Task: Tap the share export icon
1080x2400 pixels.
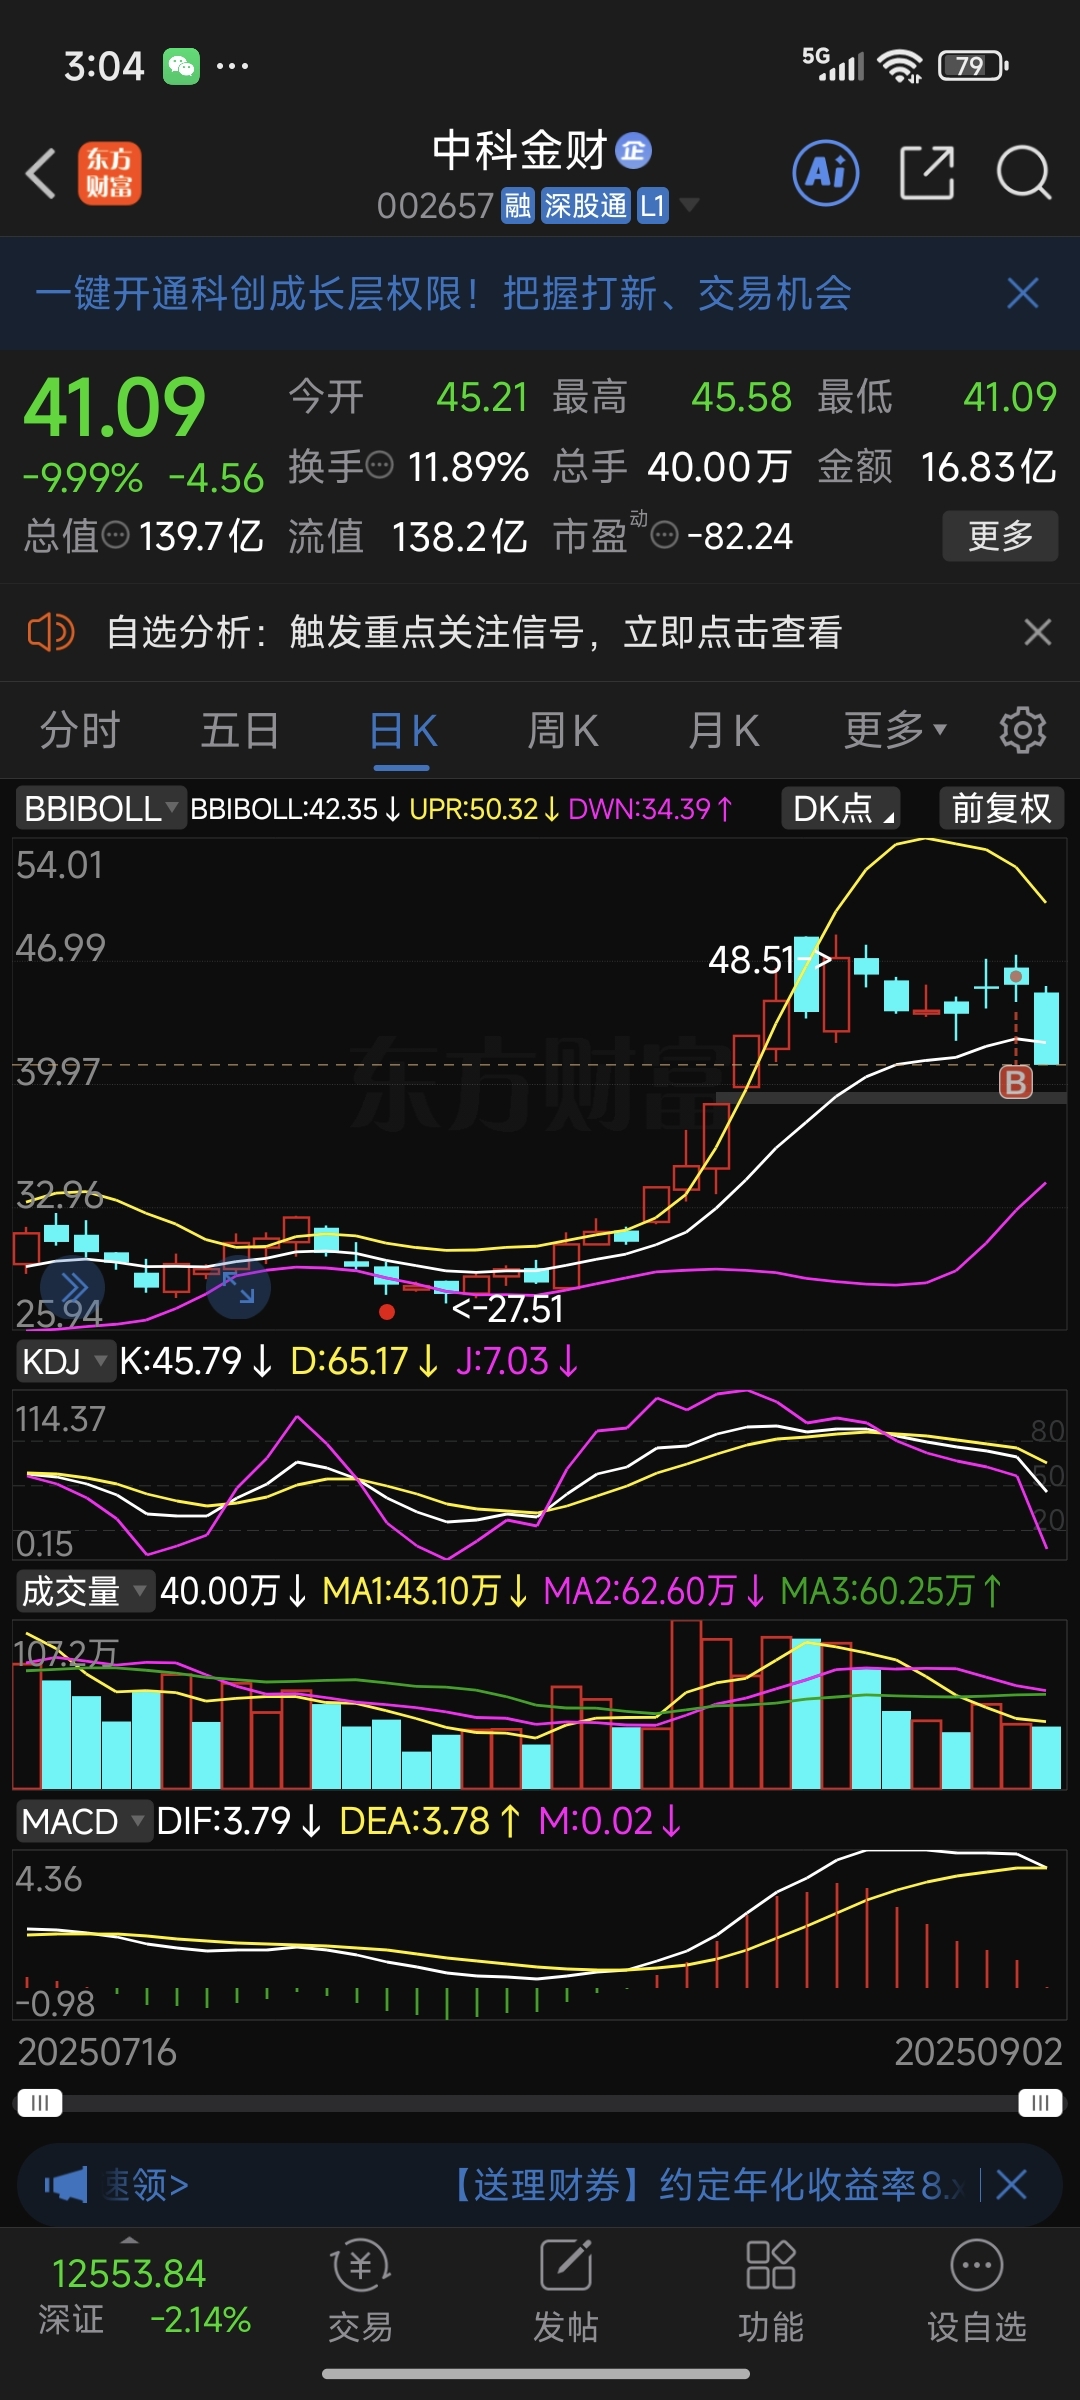Action: pos(927,173)
